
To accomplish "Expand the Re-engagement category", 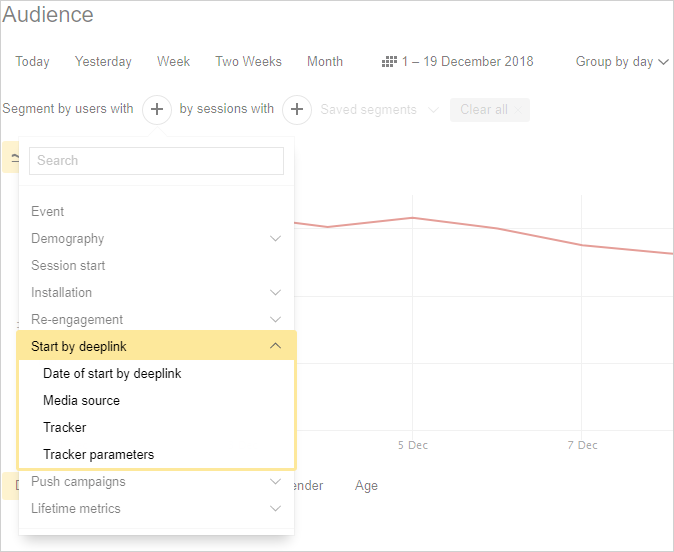I will pos(275,320).
